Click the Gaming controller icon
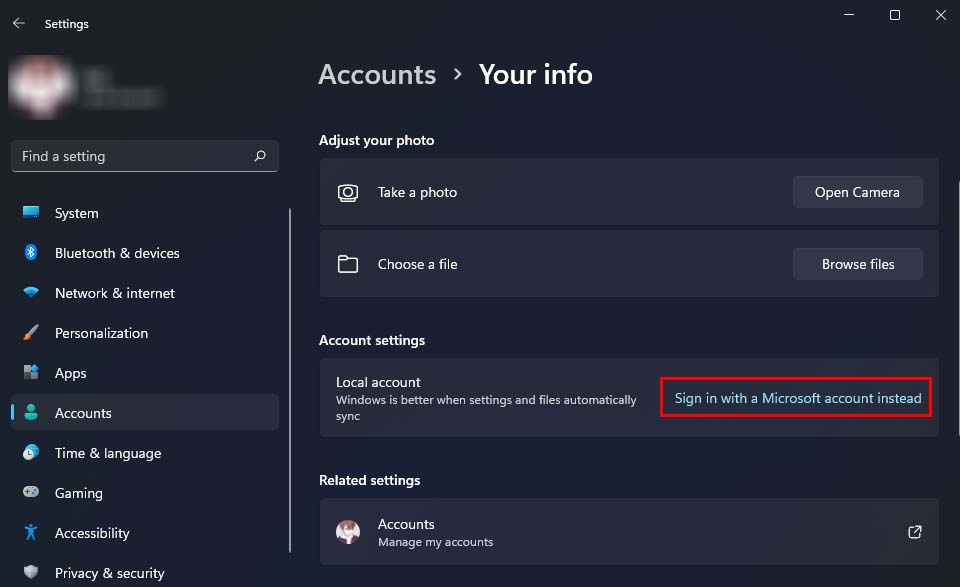 tap(31, 492)
